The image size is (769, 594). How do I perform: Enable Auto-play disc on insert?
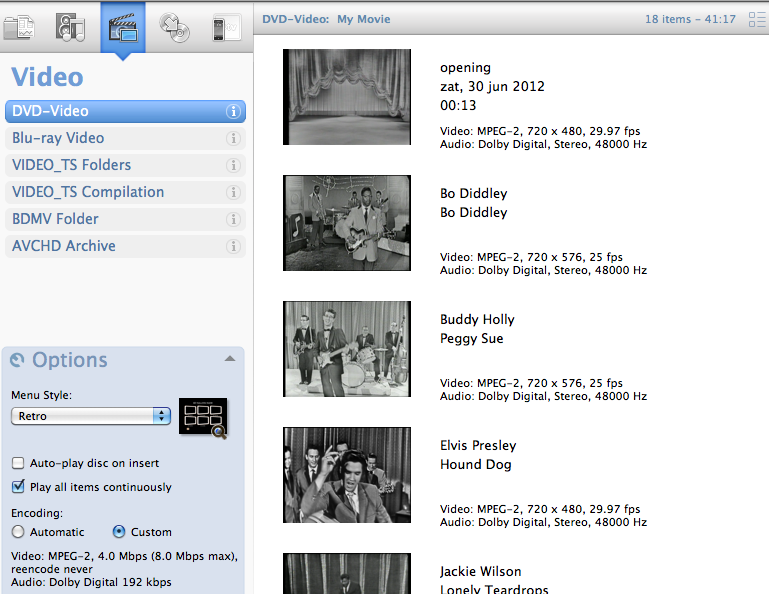coord(18,463)
